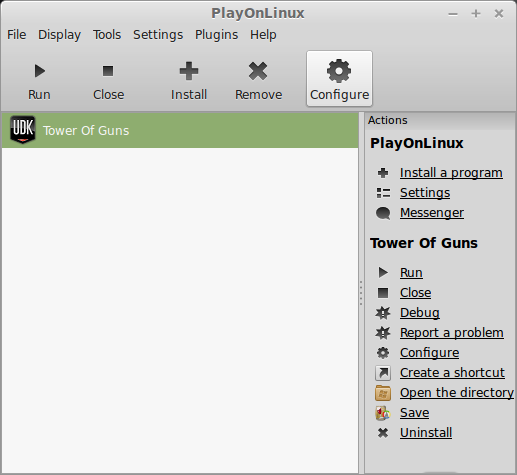
Task: Click the panel splitter handle dots
Action: point(361,293)
